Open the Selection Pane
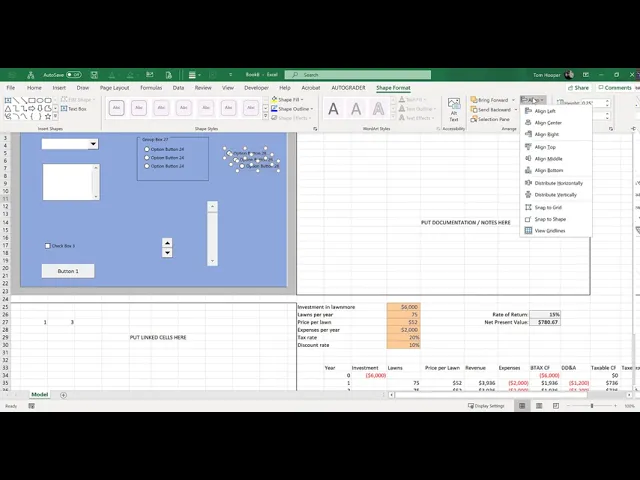 pyautogui.click(x=490, y=119)
